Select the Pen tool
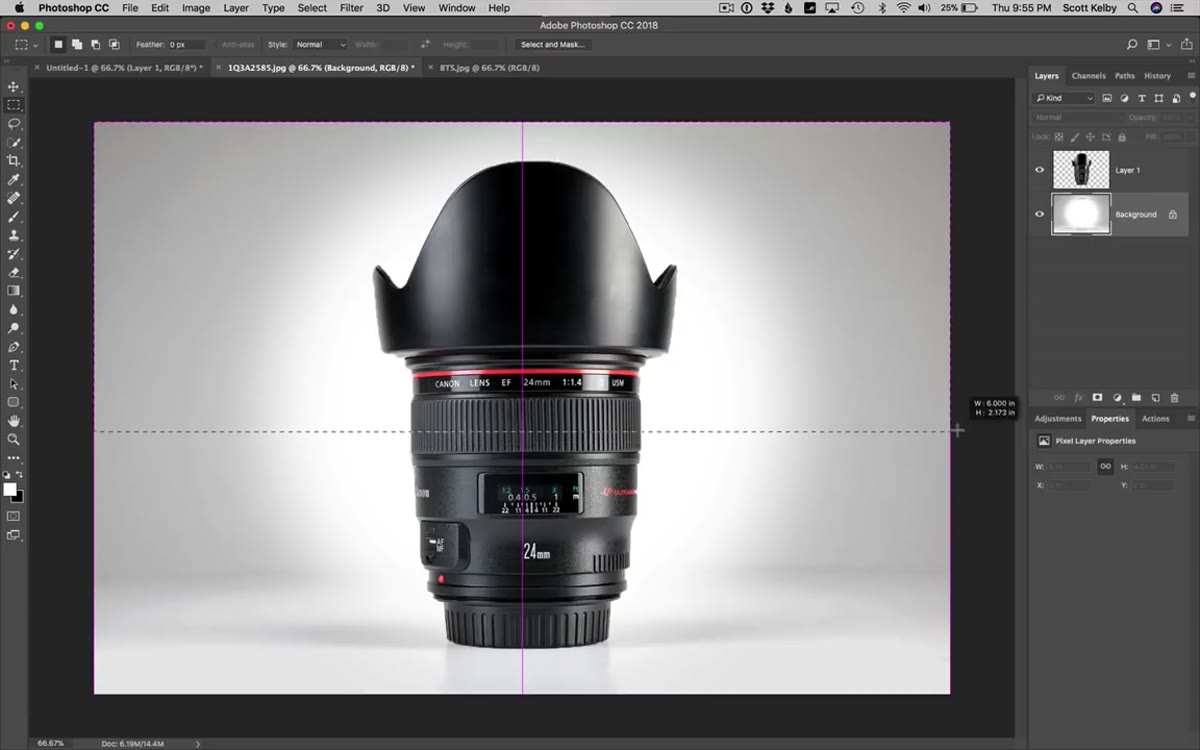The width and height of the screenshot is (1200, 750). (14, 347)
